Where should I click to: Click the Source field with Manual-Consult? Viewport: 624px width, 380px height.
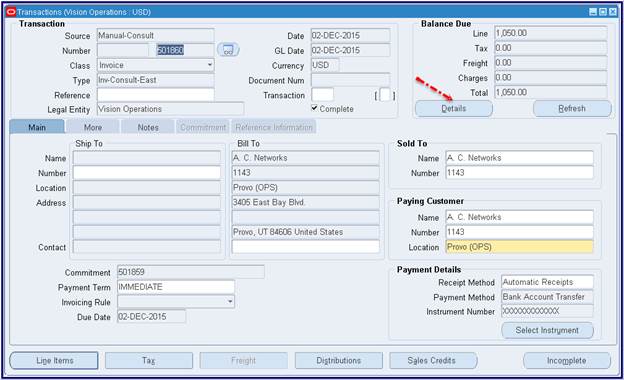[156, 35]
